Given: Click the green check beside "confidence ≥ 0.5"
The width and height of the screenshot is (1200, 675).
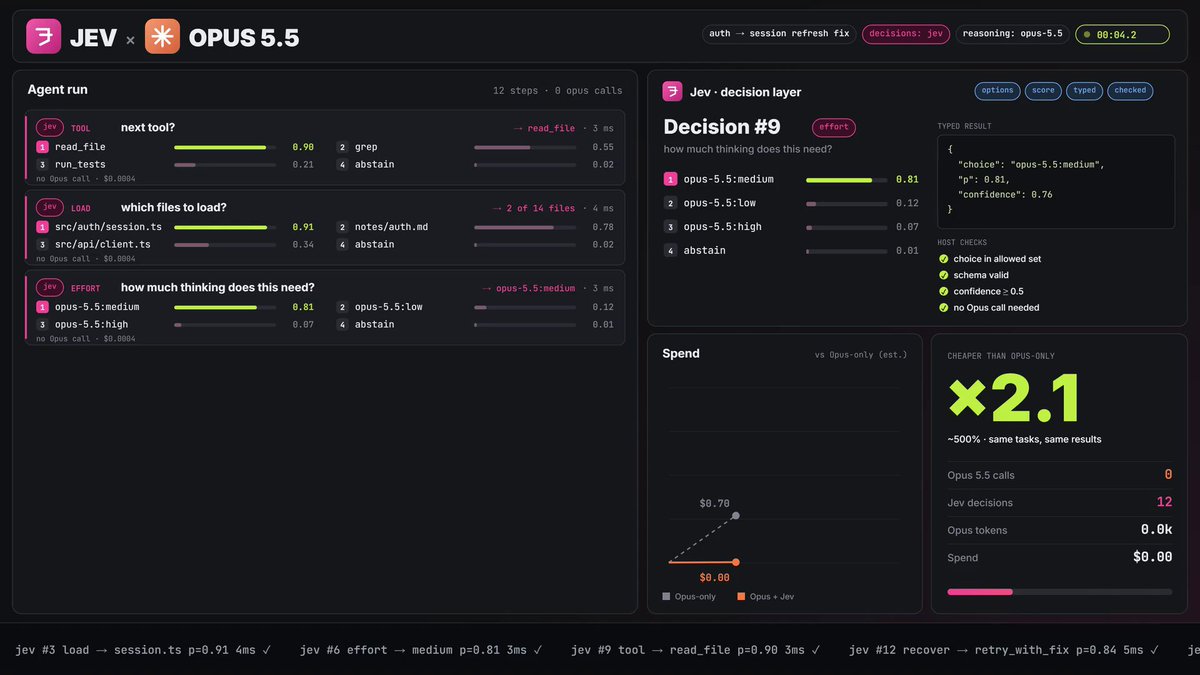Looking at the screenshot, I should (944, 291).
